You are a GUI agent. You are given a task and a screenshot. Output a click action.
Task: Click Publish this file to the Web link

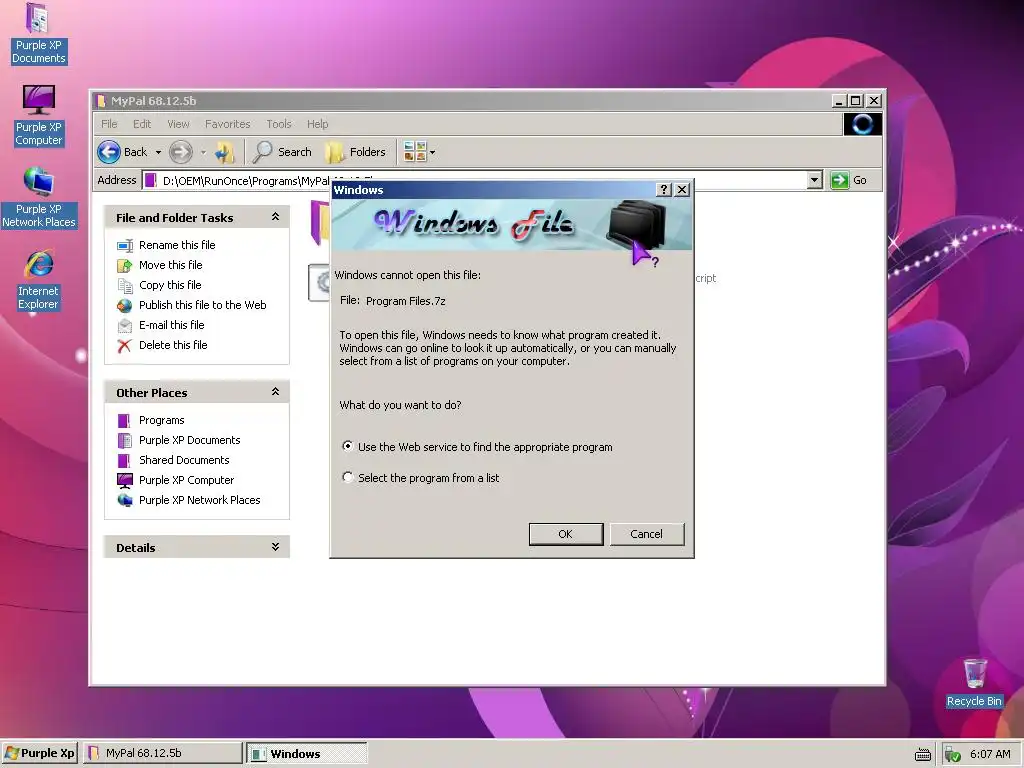[x=202, y=305]
